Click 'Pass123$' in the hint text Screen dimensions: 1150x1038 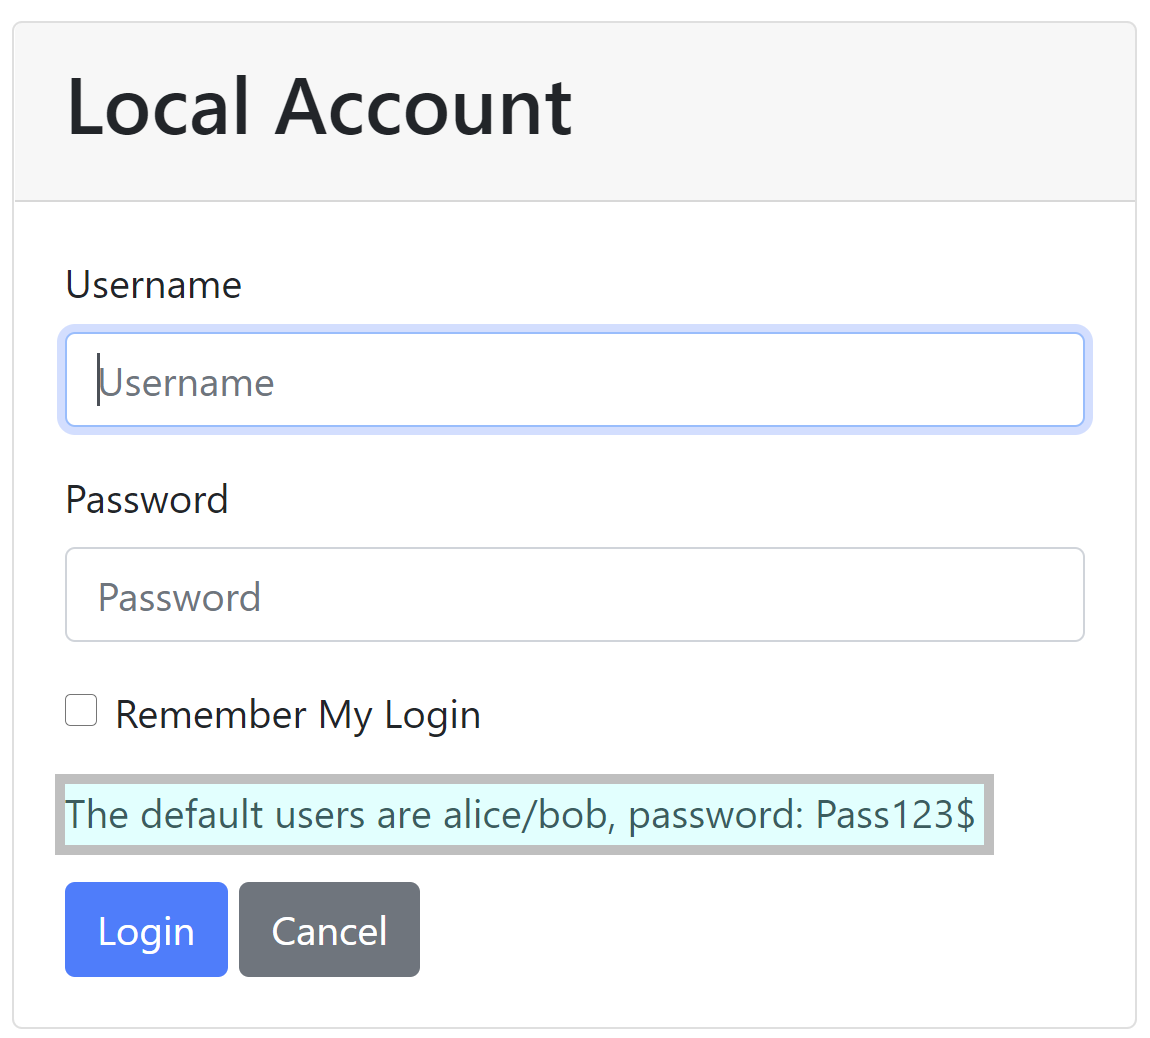[895, 815]
